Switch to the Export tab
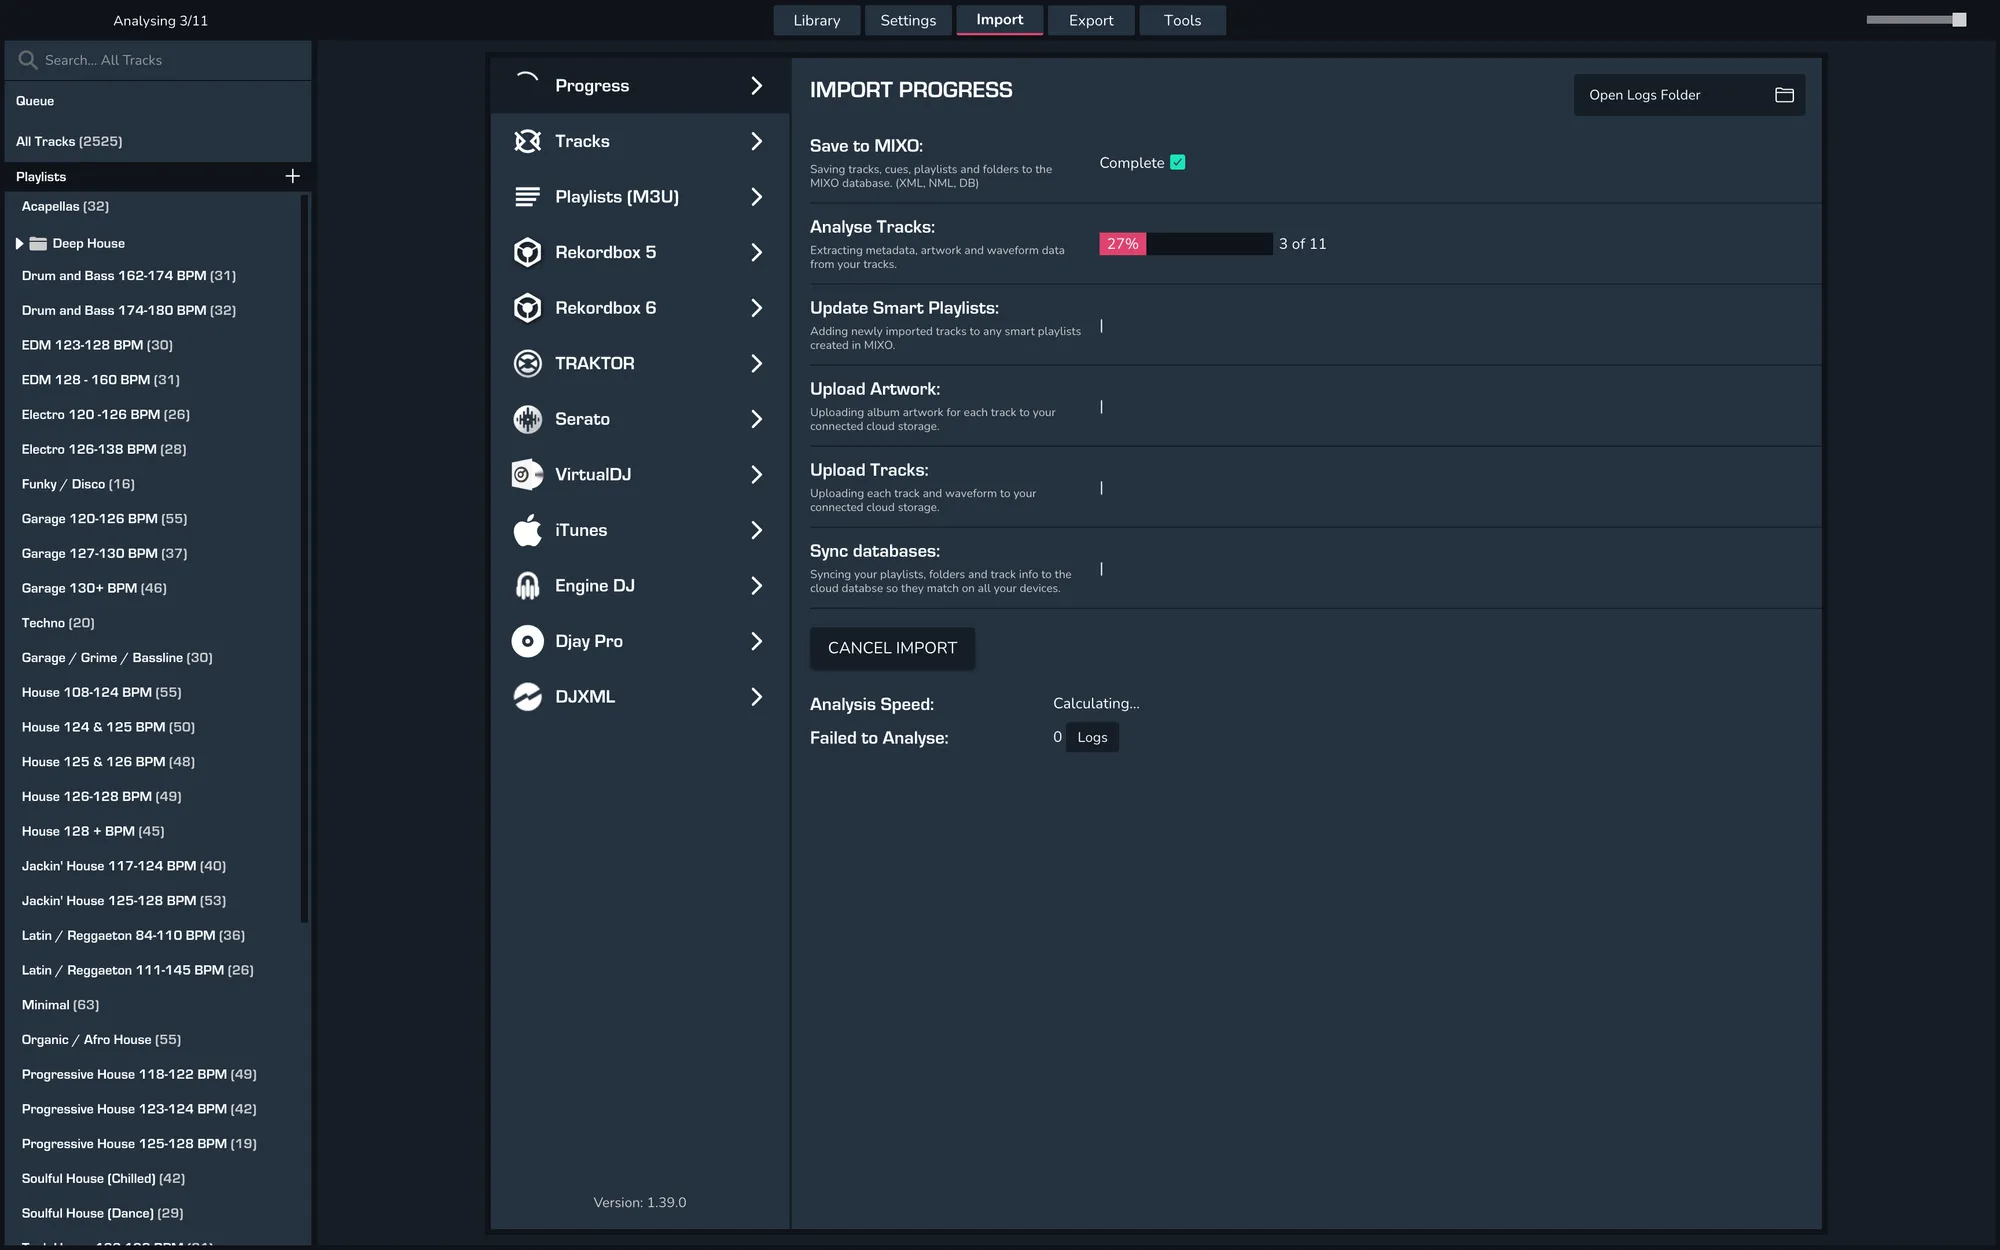The height and width of the screenshot is (1250, 2000). click(x=1090, y=20)
